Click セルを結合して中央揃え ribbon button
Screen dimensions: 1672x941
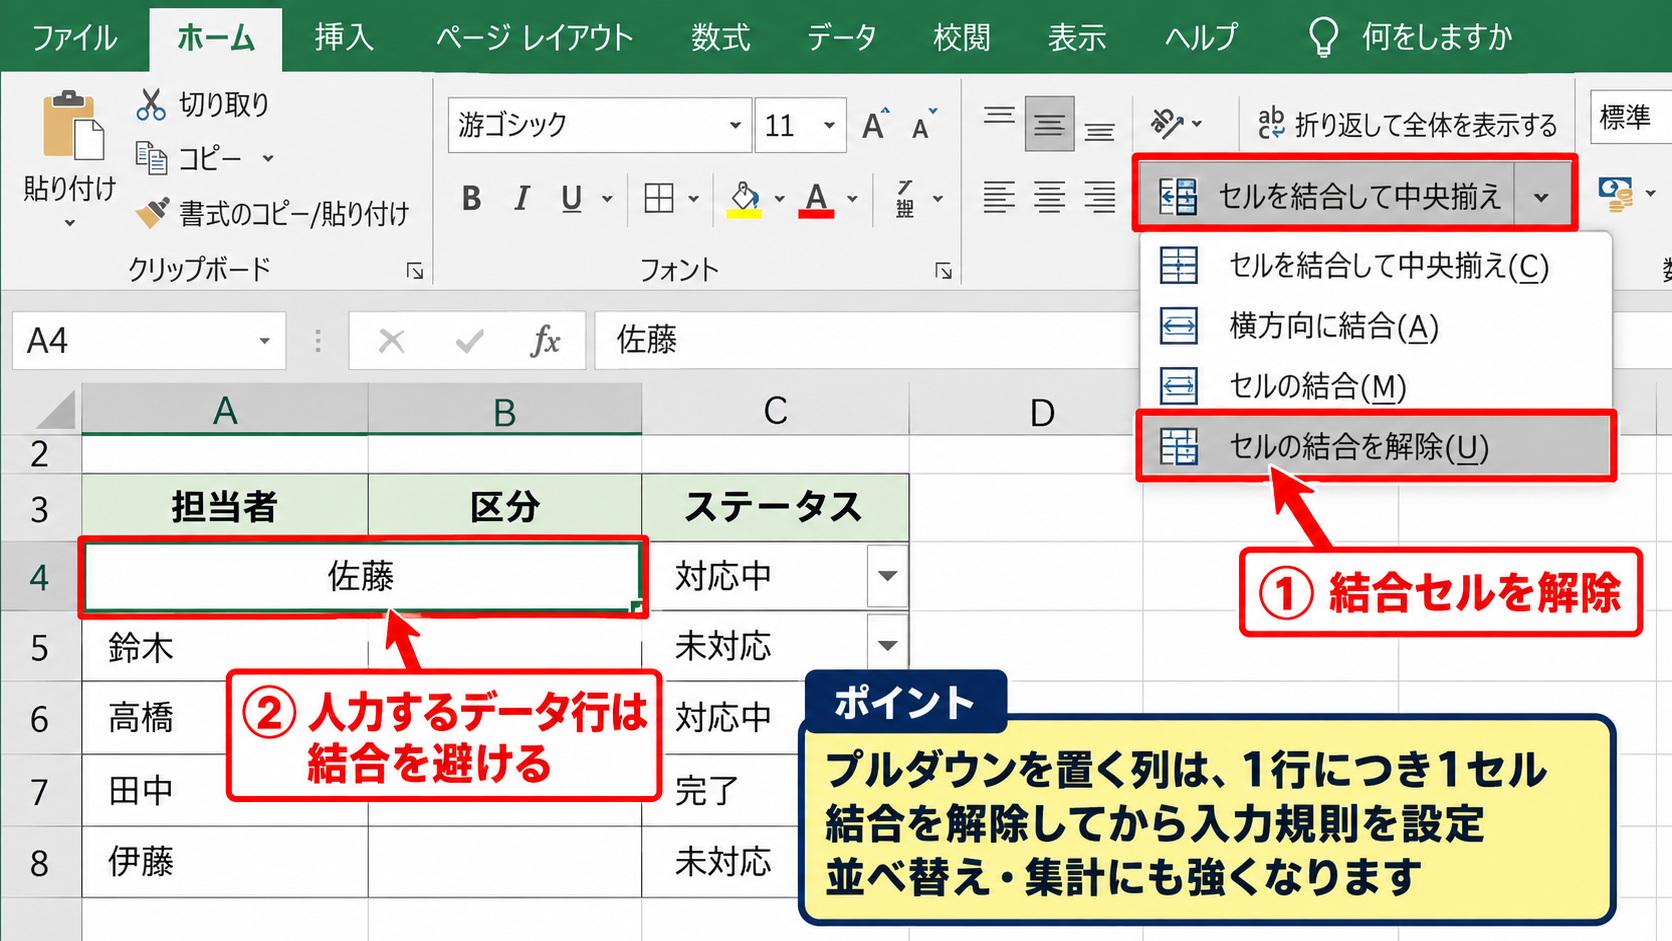[x=1326, y=196]
